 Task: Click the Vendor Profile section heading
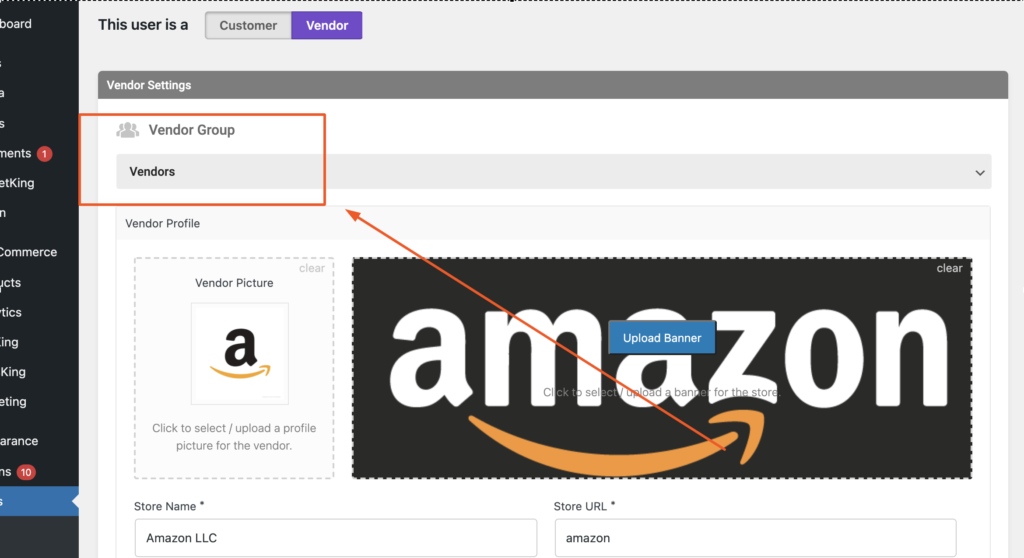163,223
